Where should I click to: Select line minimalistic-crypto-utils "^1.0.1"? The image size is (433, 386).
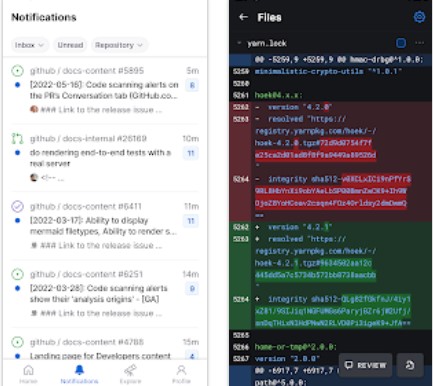click(330, 71)
